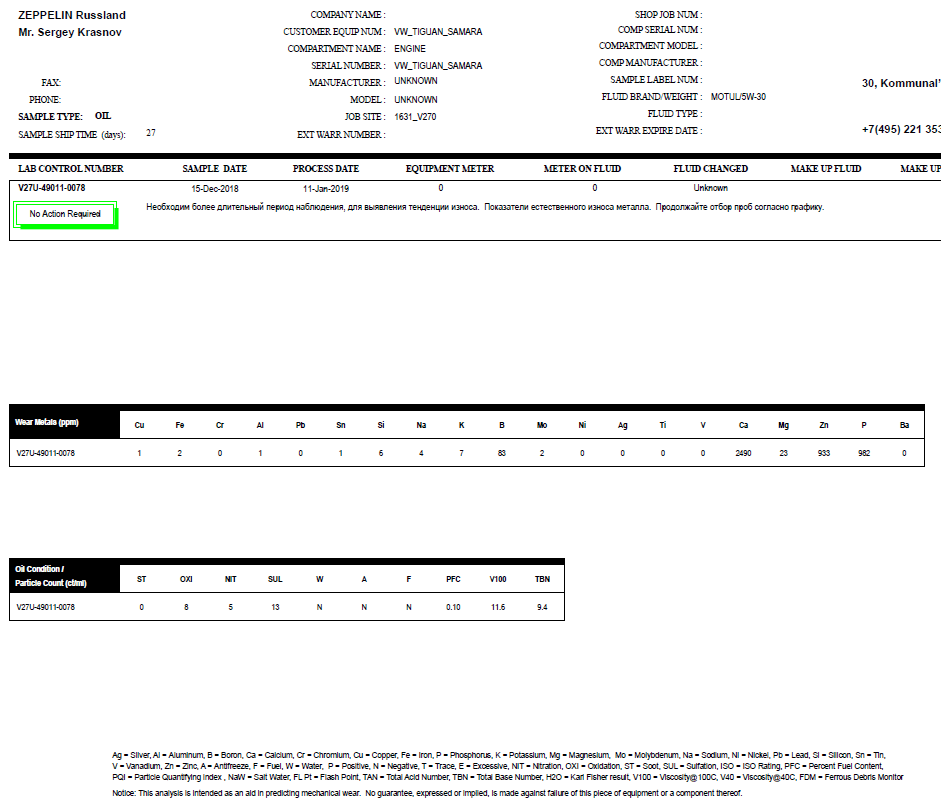Click the METER ON FLUID column header
This screenshot has width=941, height=808.
click(582, 169)
